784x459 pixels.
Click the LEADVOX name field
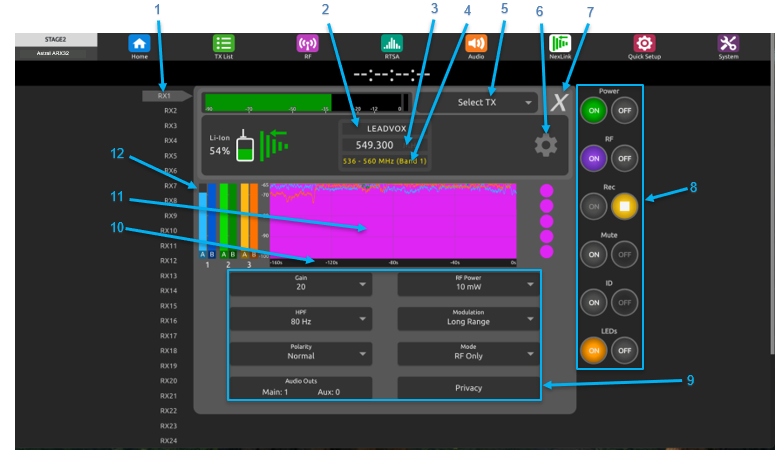[385, 128]
